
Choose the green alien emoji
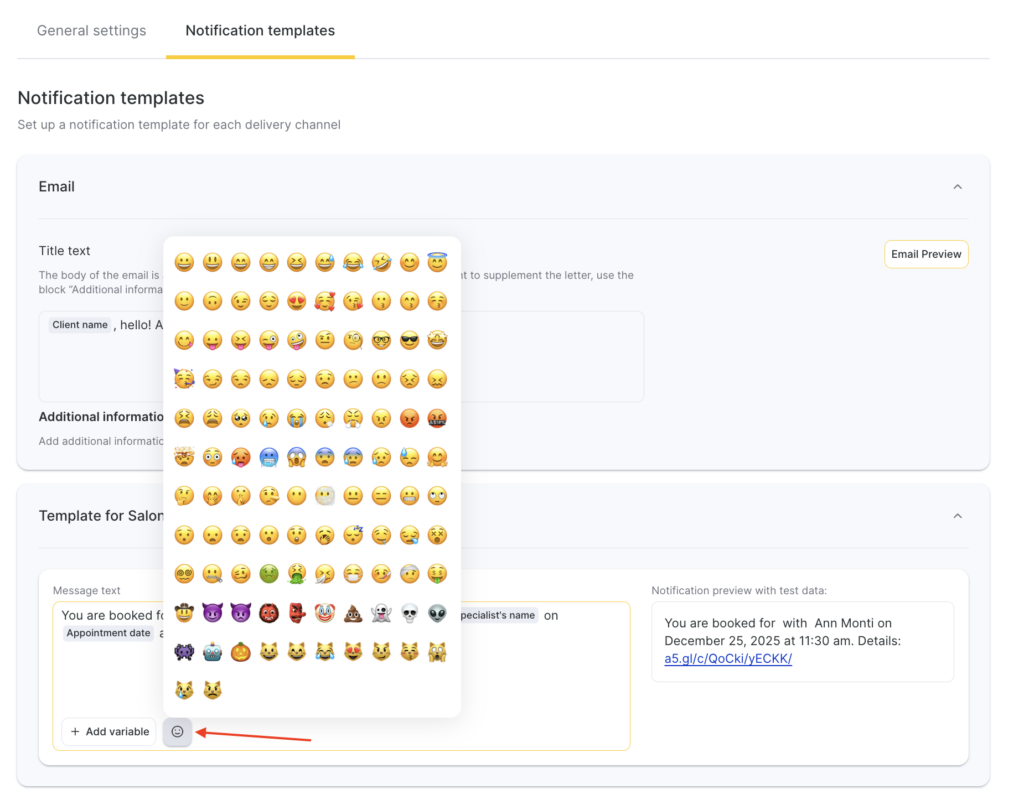pos(437,613)
